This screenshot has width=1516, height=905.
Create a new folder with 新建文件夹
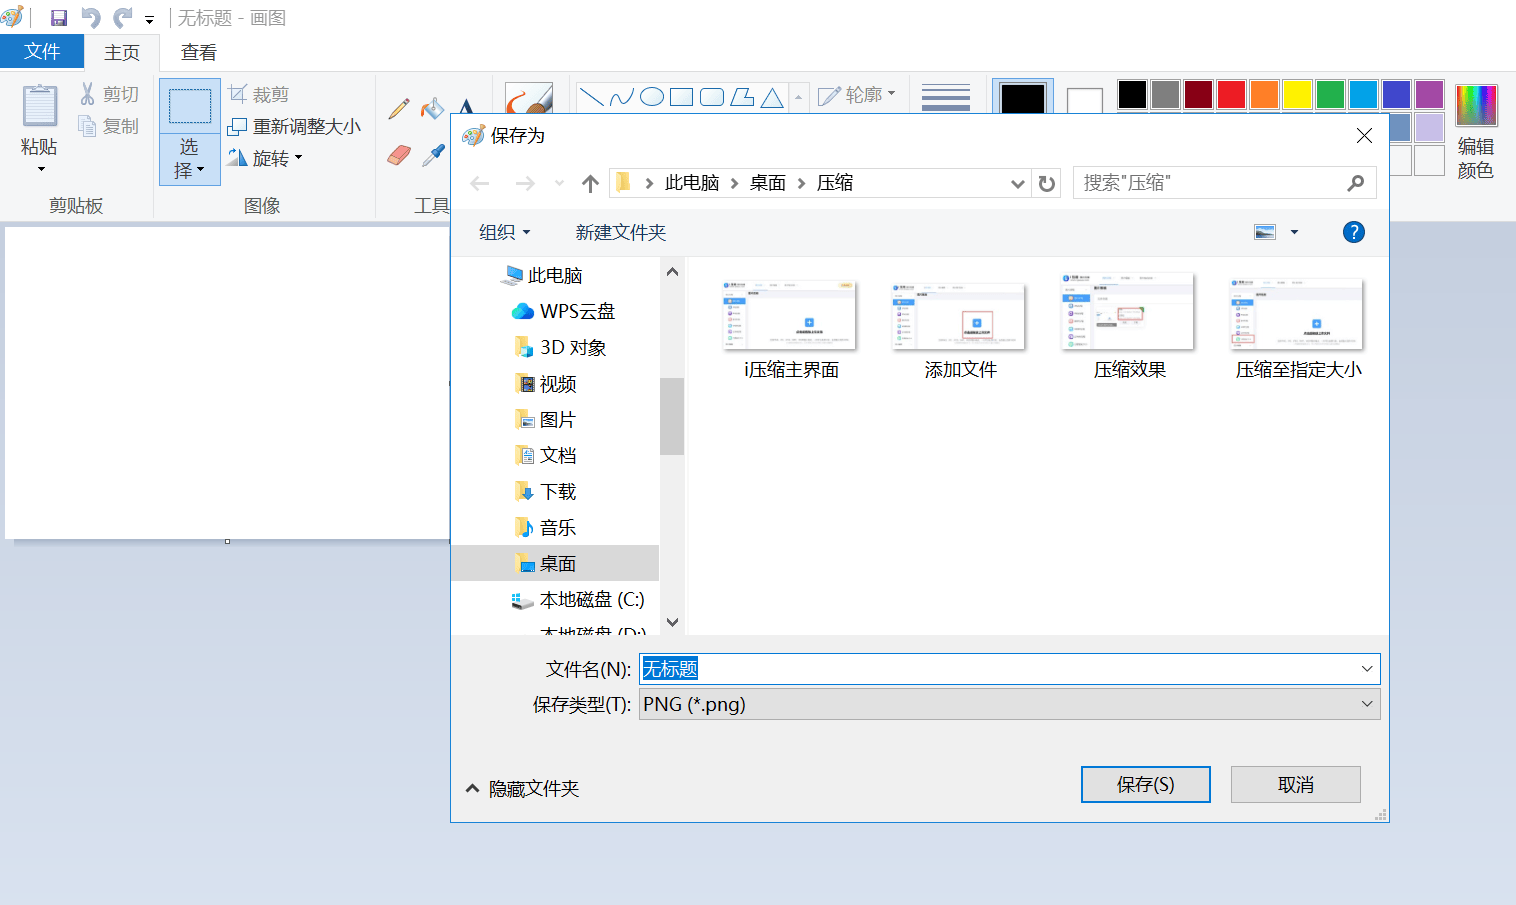[620, 232]
